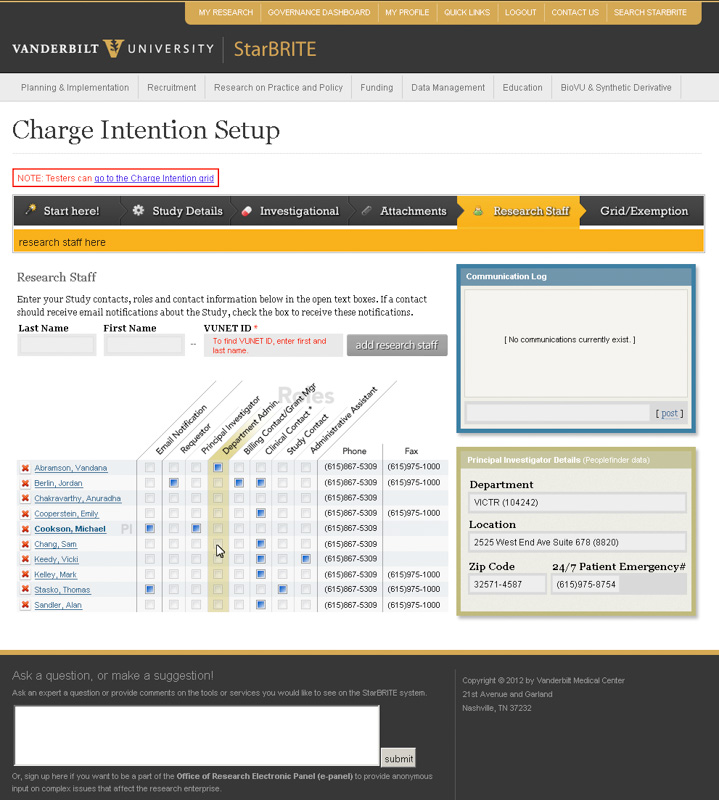Uncheck Requestor for Berlin, Jordan
The width and height of the screenshot is (719, 800).
173,483
